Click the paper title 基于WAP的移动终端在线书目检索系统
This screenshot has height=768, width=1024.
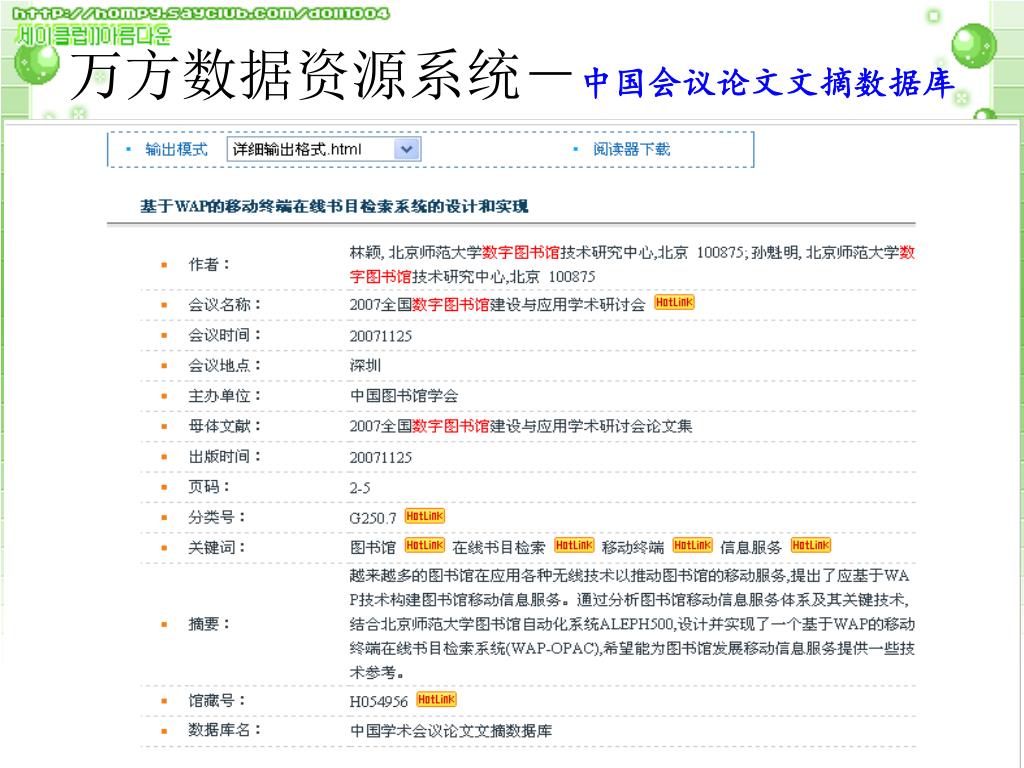[334, 206]
